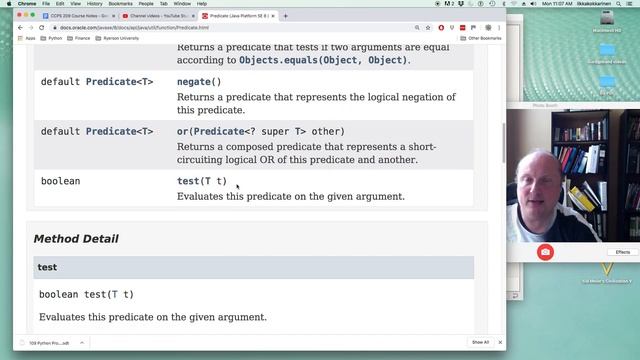Open the File menu
This screenshot has width=640, height=360.
click(x=46, y=4)
